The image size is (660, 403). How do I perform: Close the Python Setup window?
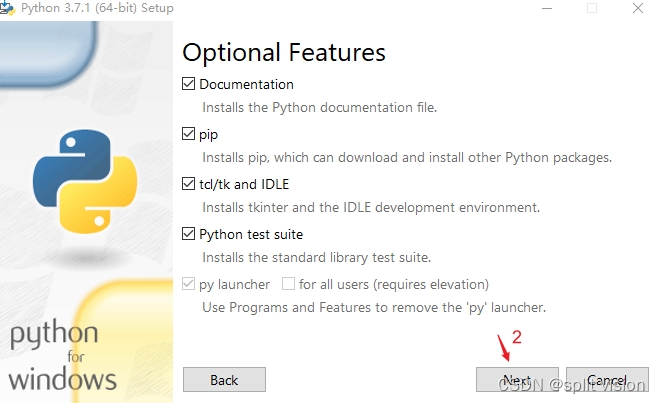pos(638,8)
